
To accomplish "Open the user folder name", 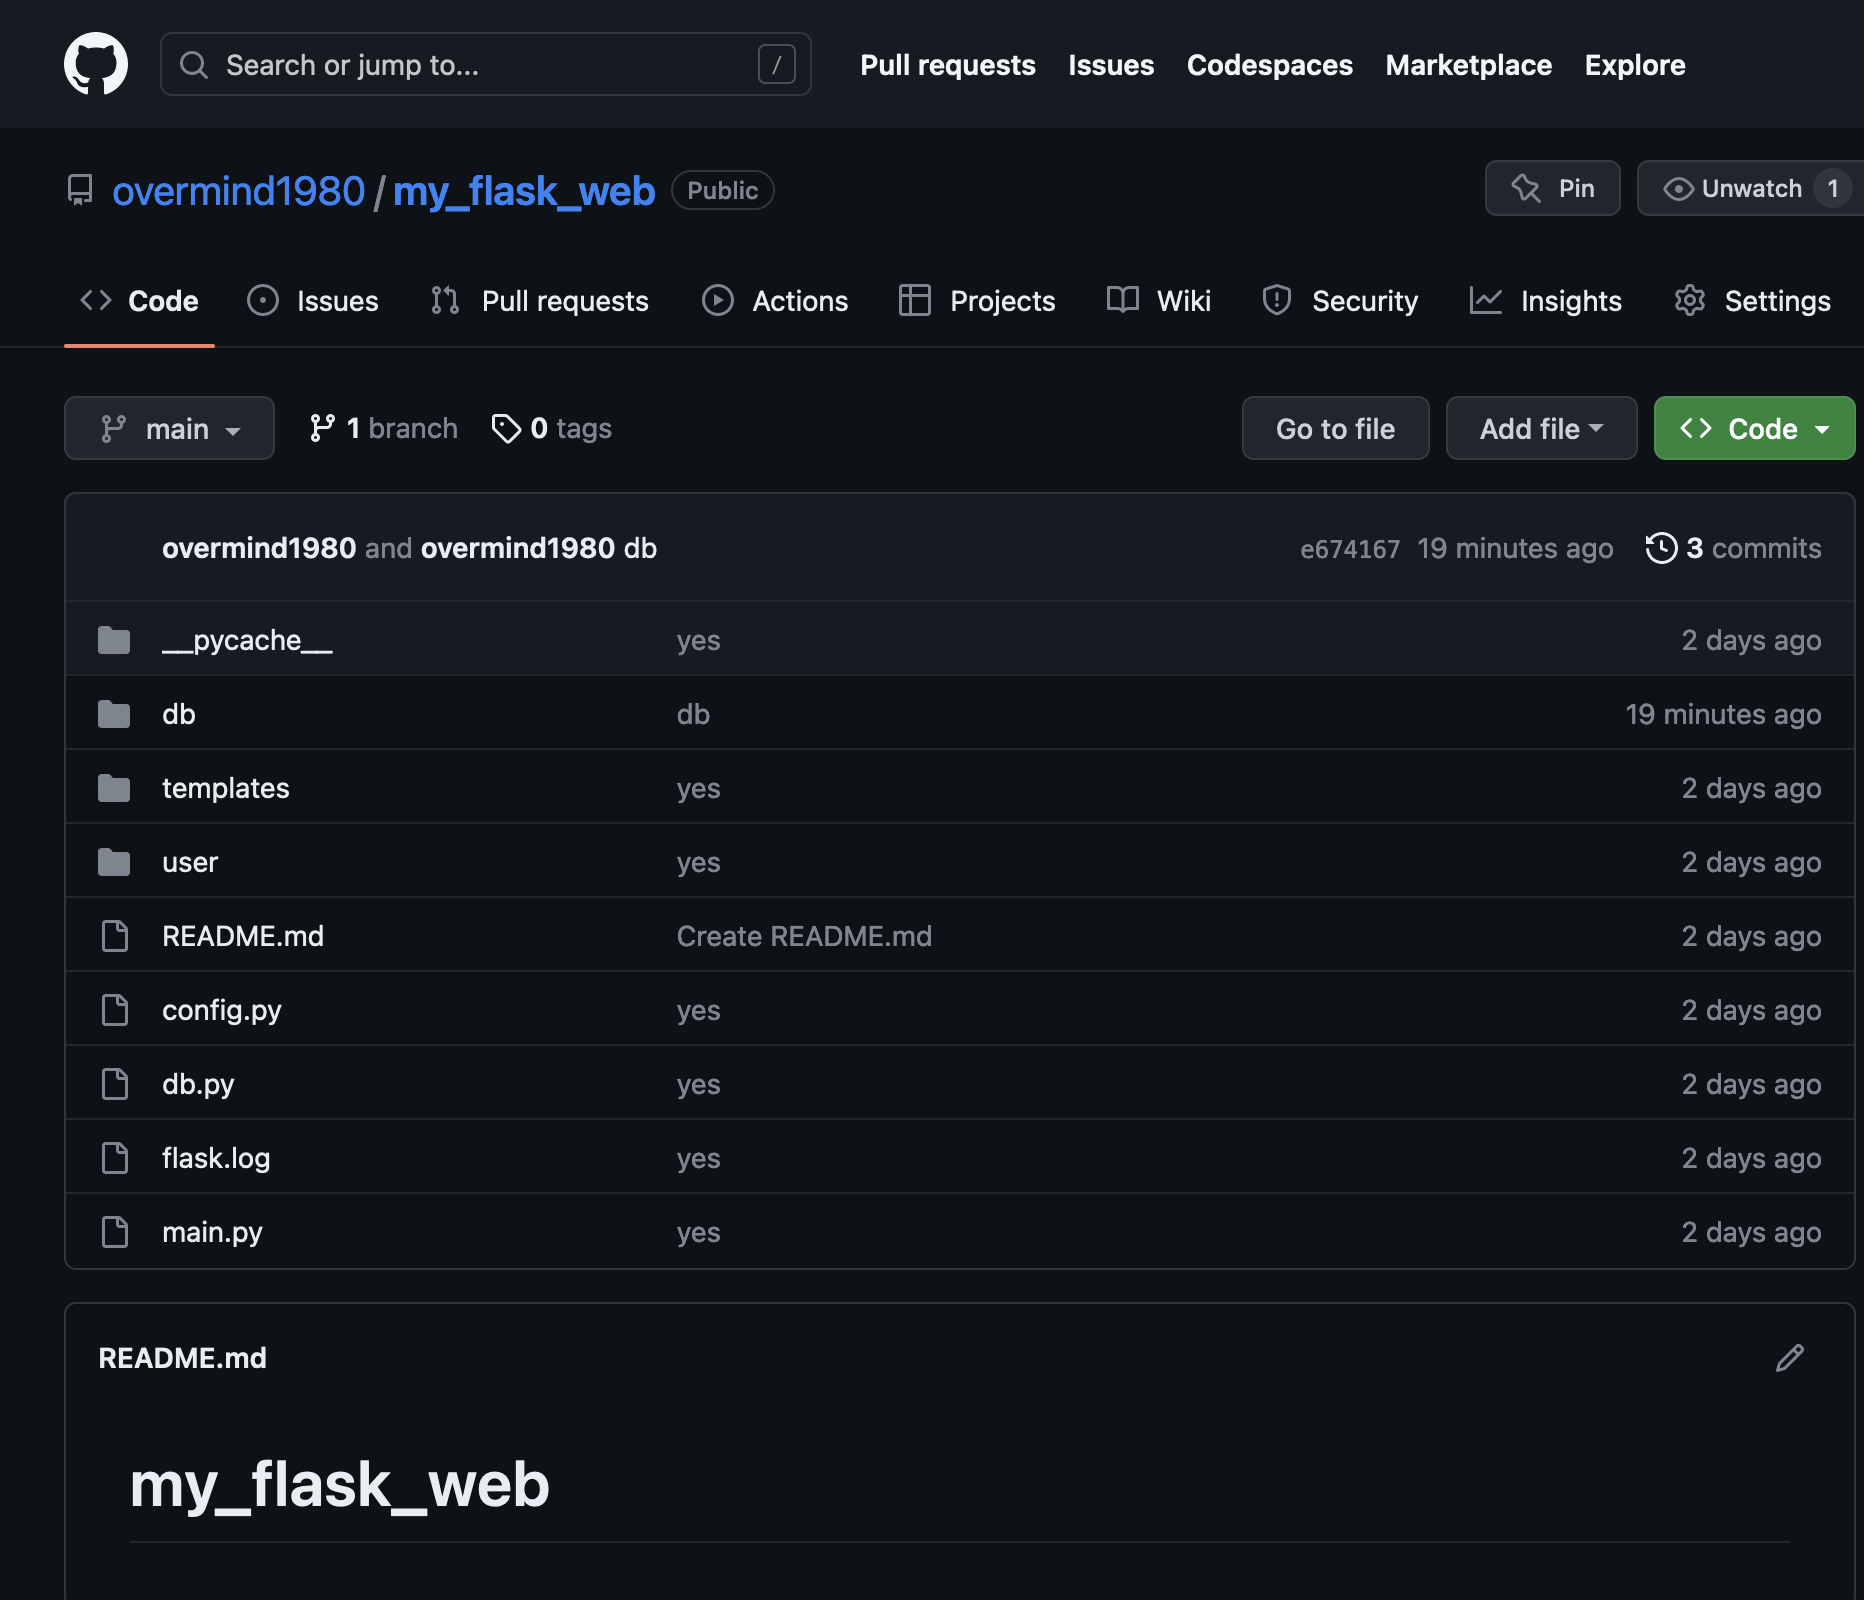I will coord(190,862).
